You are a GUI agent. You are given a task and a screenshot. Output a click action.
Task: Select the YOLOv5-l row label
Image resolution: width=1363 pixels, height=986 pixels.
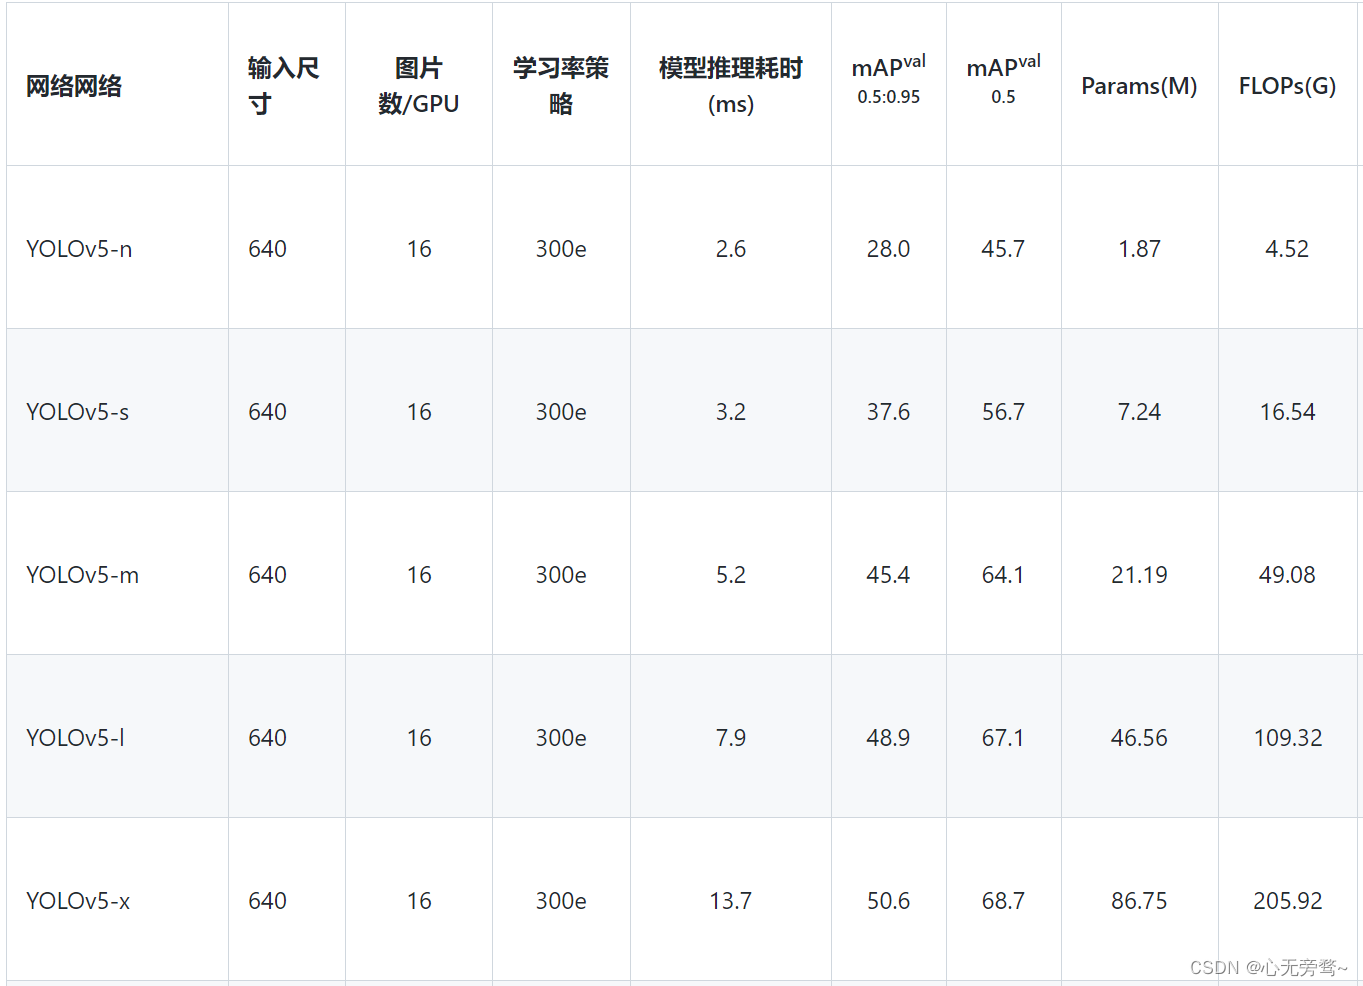76,738
